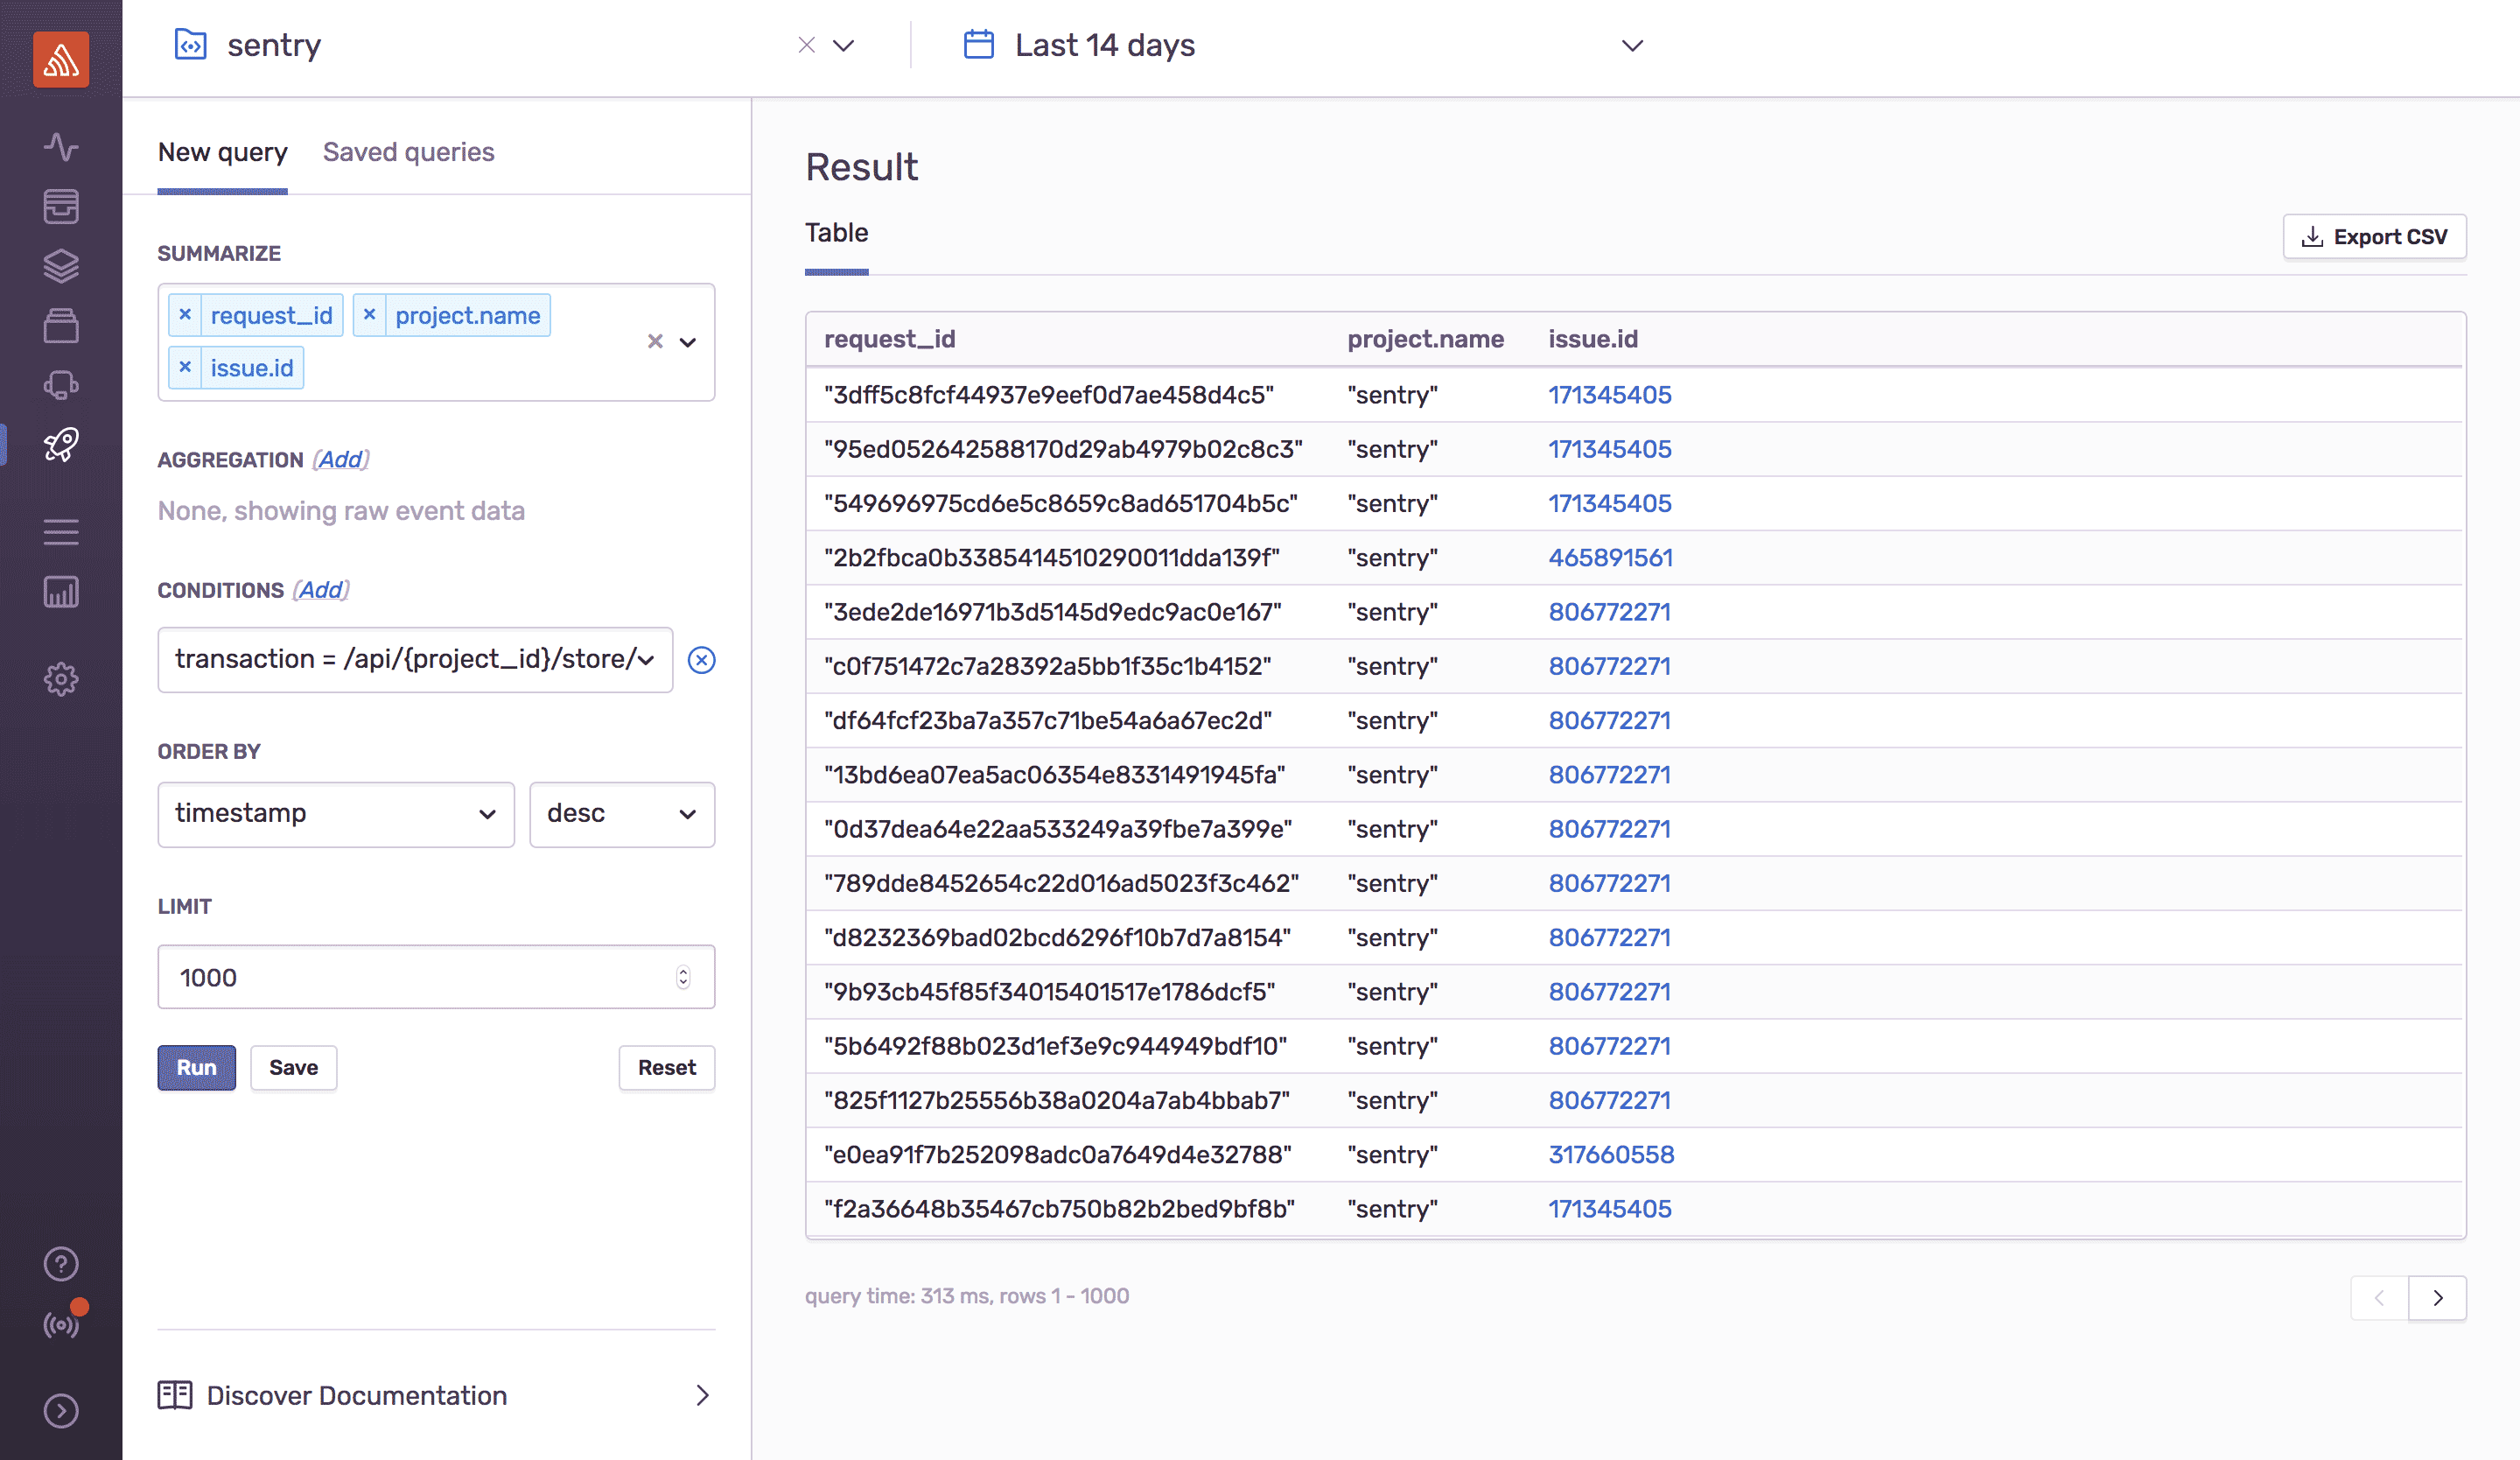Click the layers/stacks sidebar icon
This screenshot has width=2520, height=1460.
click(x=60, y=265)
